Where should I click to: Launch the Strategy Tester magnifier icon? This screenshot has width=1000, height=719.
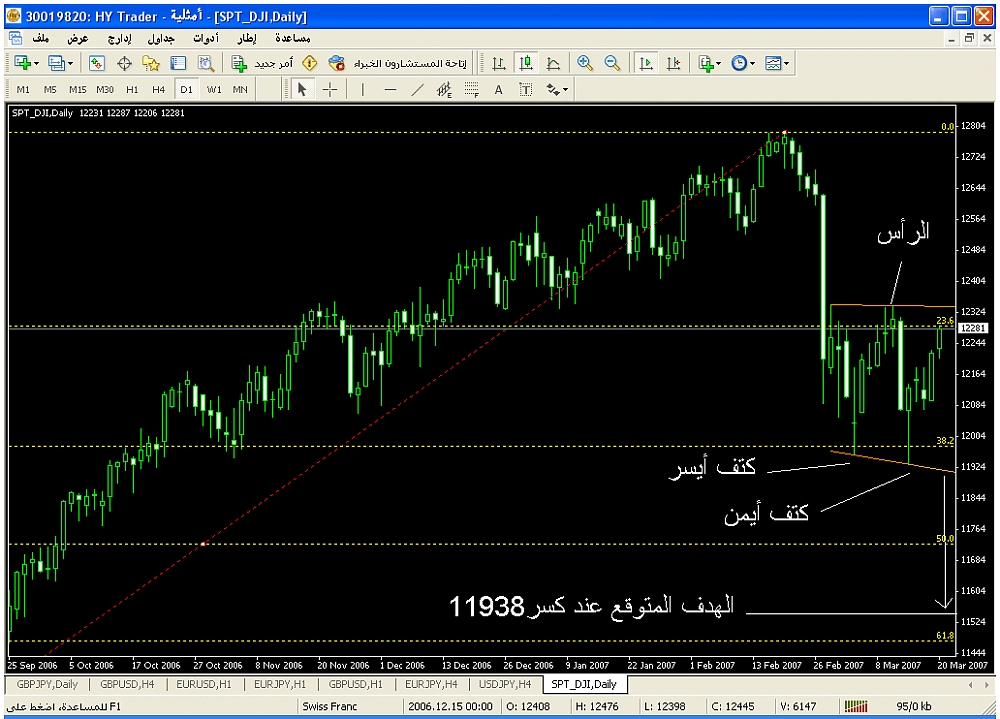(x=205, y=63)
